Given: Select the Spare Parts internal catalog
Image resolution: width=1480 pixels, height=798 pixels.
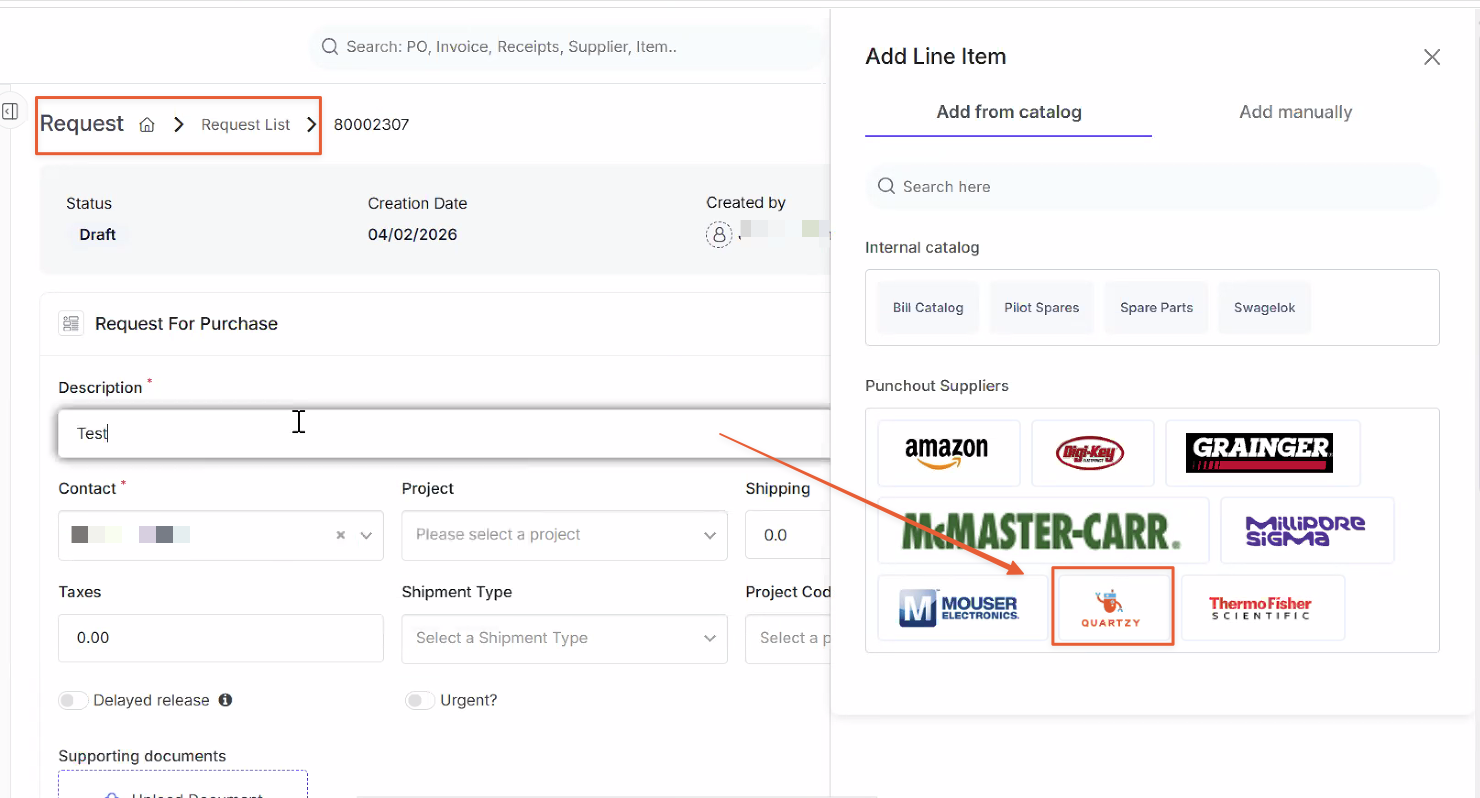Looking at the screenshot, I should 1156,307.
